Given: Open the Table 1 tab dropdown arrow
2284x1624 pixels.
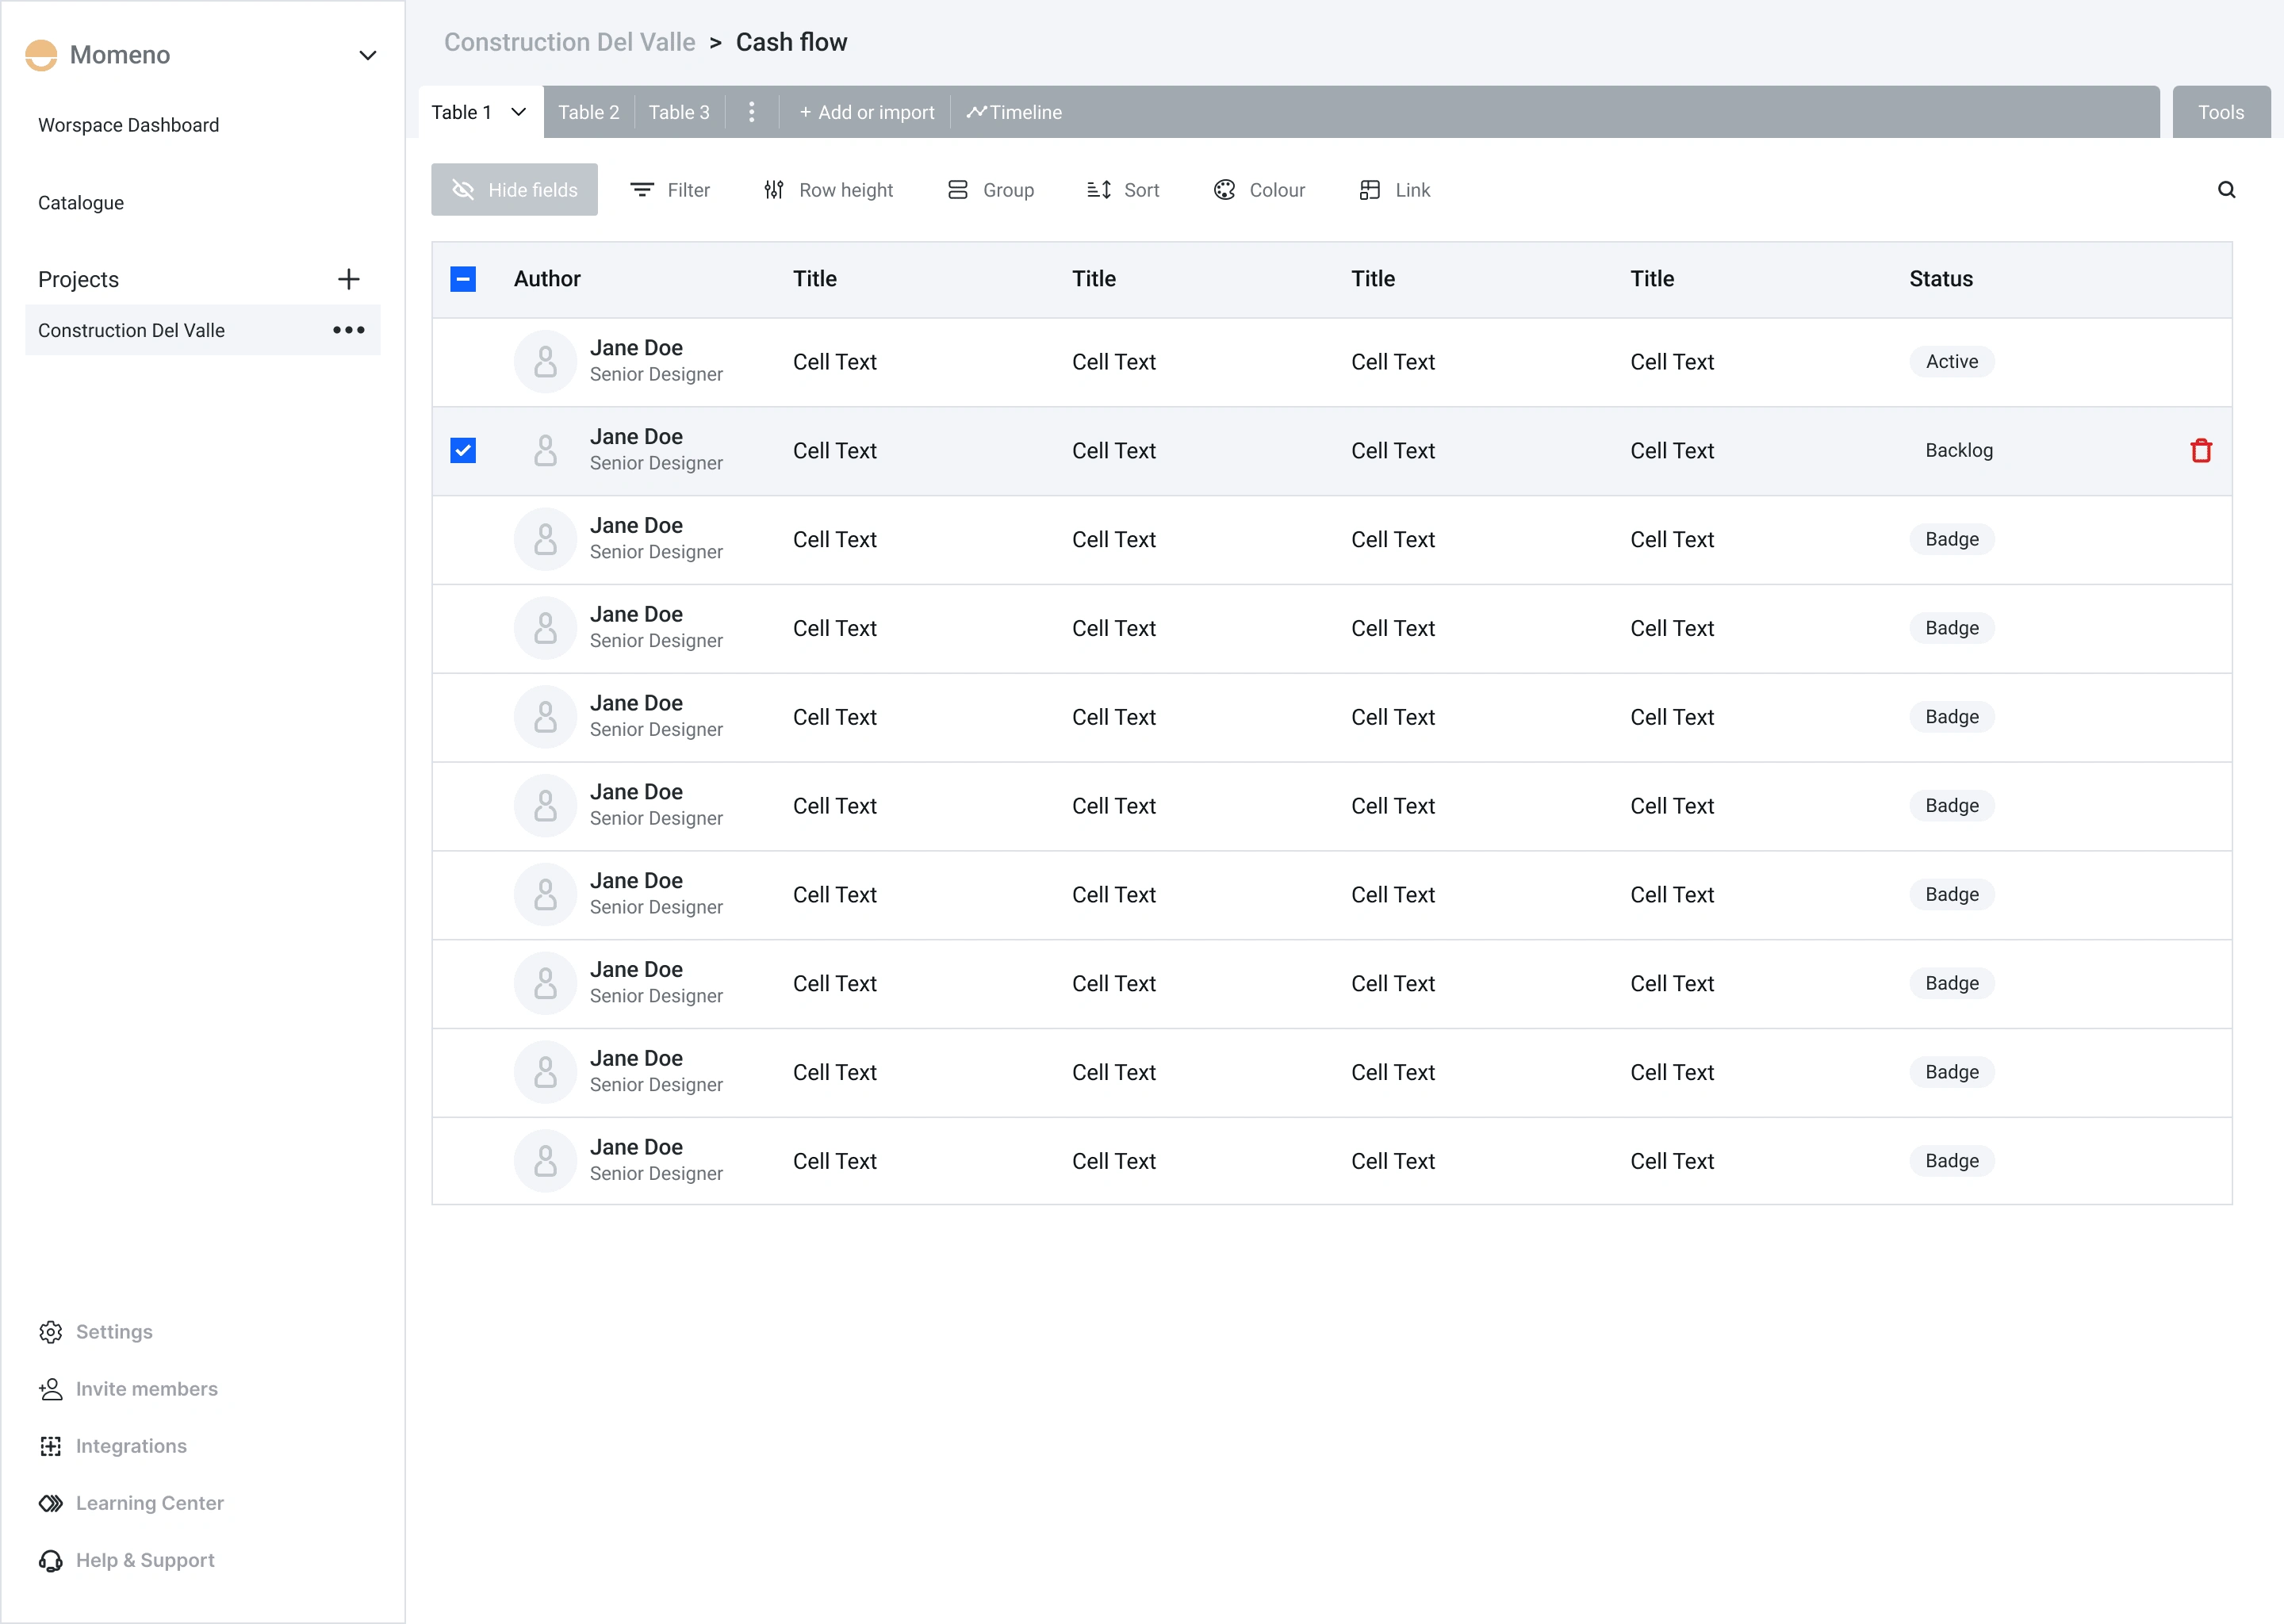Looking at the screenshot, I should [518, 112].
